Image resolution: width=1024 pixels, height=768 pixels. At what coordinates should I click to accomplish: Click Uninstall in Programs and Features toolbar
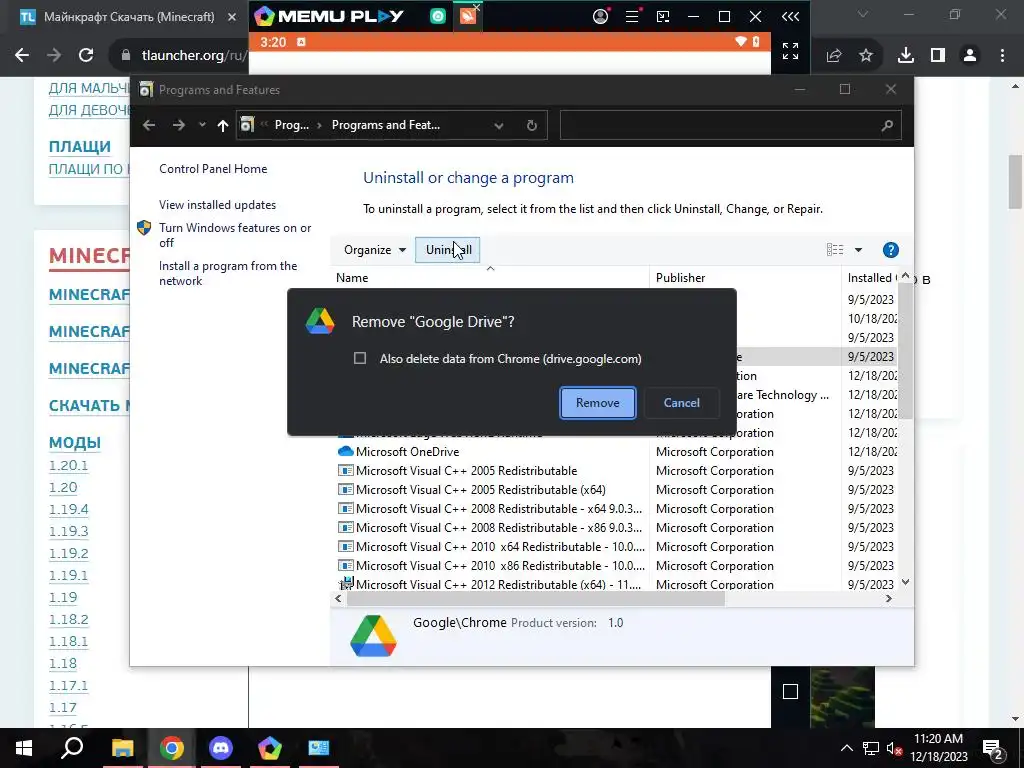448,249
